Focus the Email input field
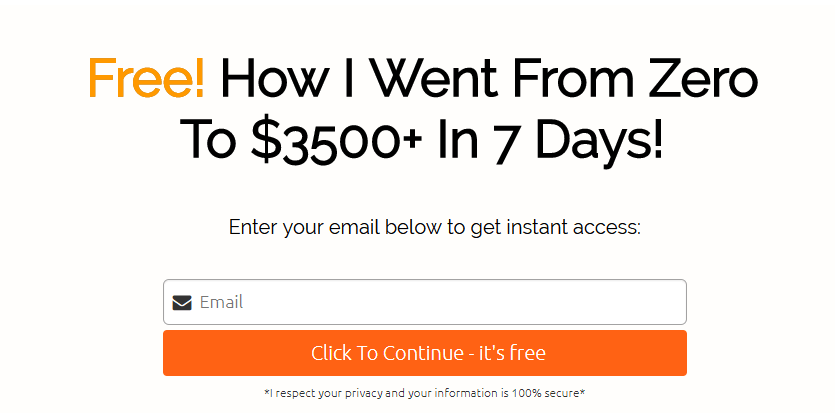 point(424,302)
